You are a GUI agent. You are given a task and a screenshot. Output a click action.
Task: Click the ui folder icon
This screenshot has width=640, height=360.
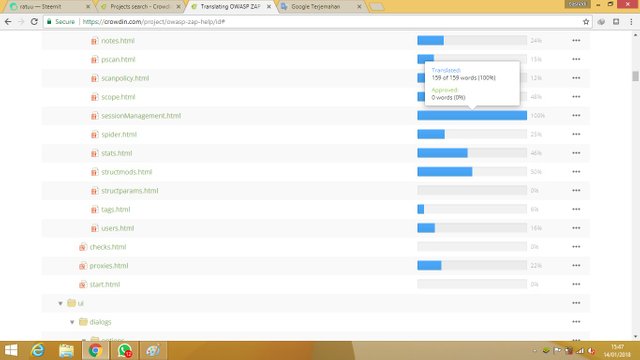pos(71,303)
